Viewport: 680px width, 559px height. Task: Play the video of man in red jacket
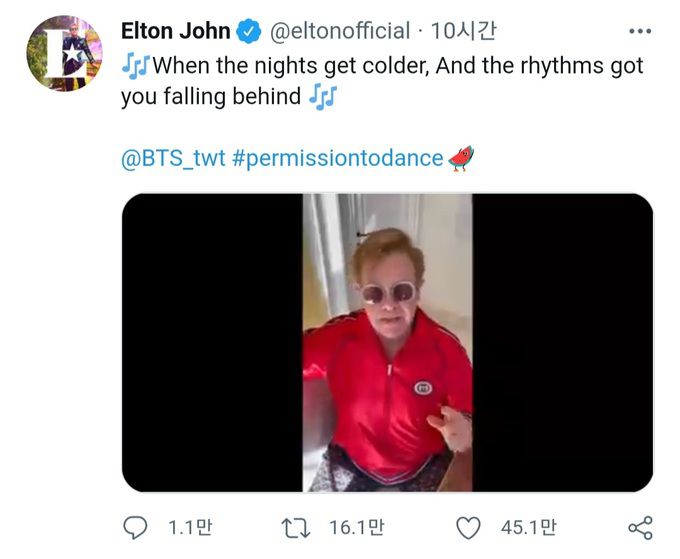click(387, 343)
